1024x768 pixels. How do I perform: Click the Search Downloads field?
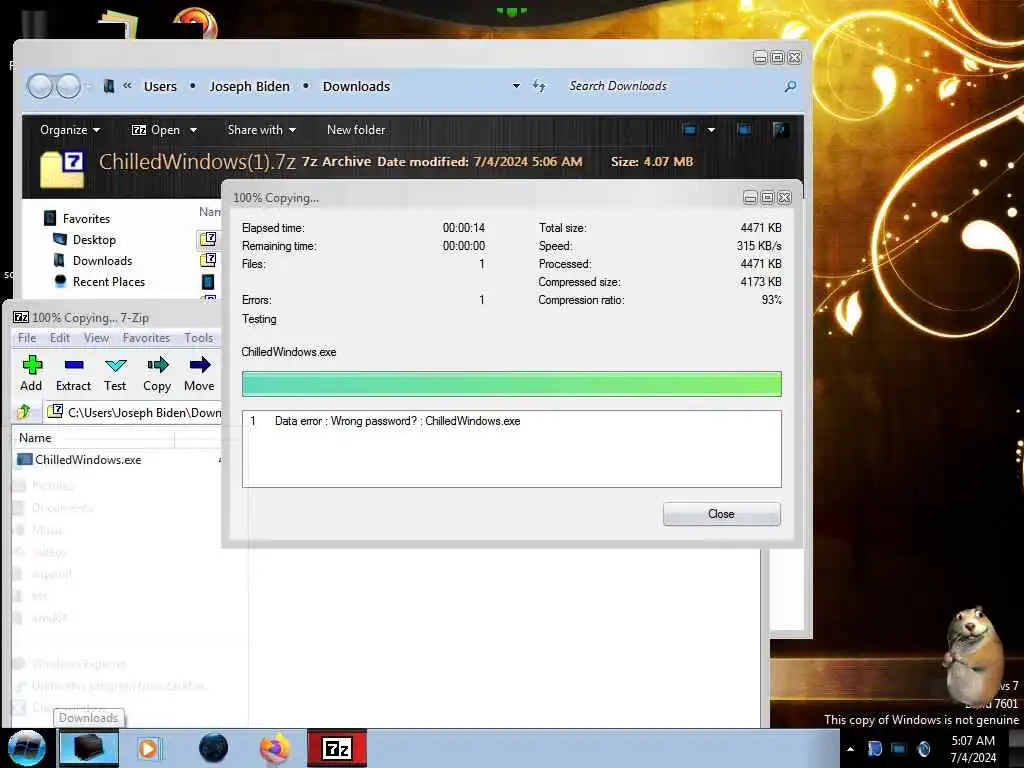tap(673, 86)
